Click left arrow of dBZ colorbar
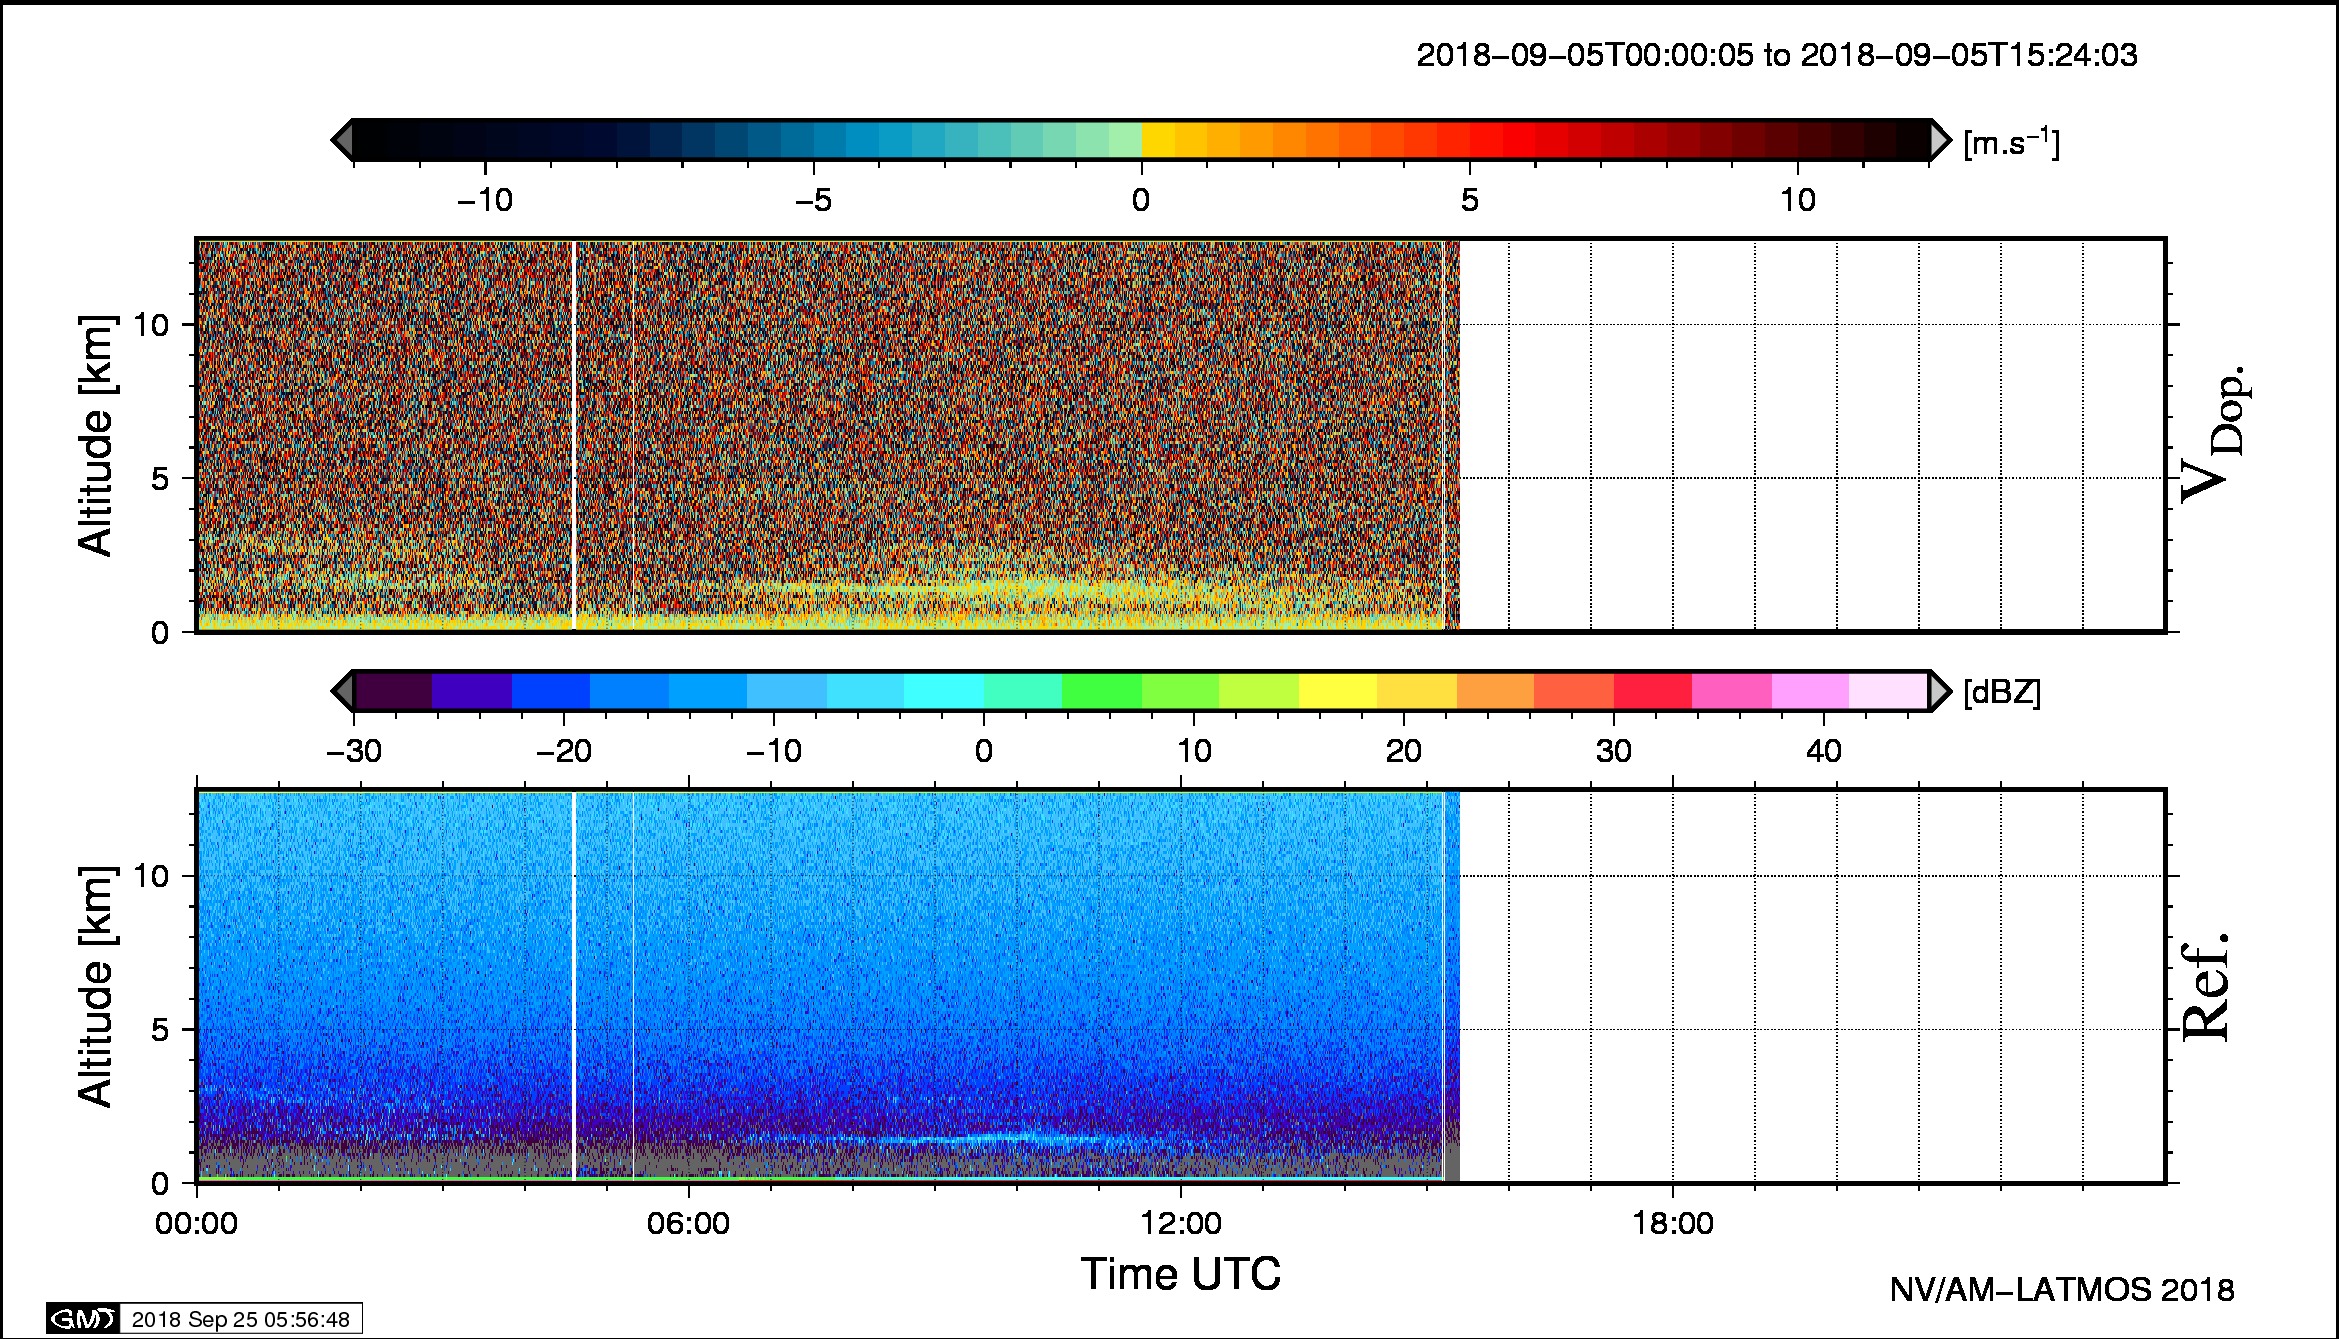This screenshot has height=1339, width=2339. 343,691
